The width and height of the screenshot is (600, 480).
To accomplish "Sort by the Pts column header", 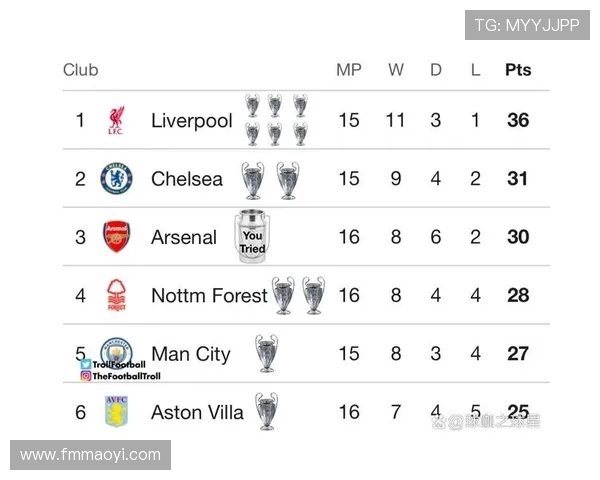I will (x=517, y=70).
